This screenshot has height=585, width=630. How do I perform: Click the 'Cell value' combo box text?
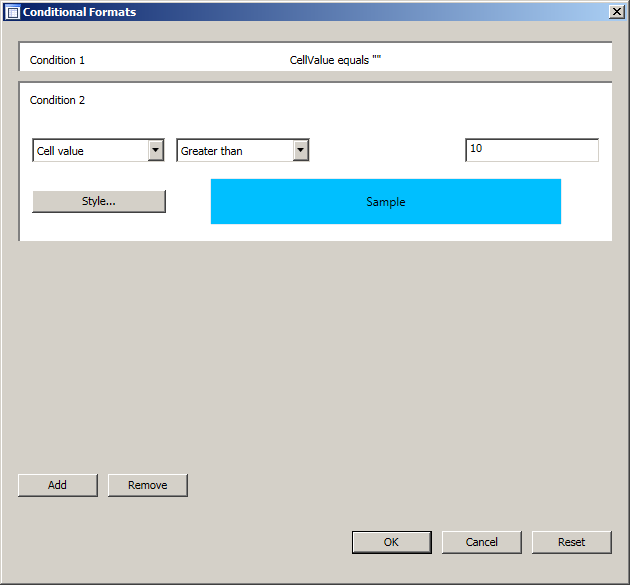tap(89, 151)
